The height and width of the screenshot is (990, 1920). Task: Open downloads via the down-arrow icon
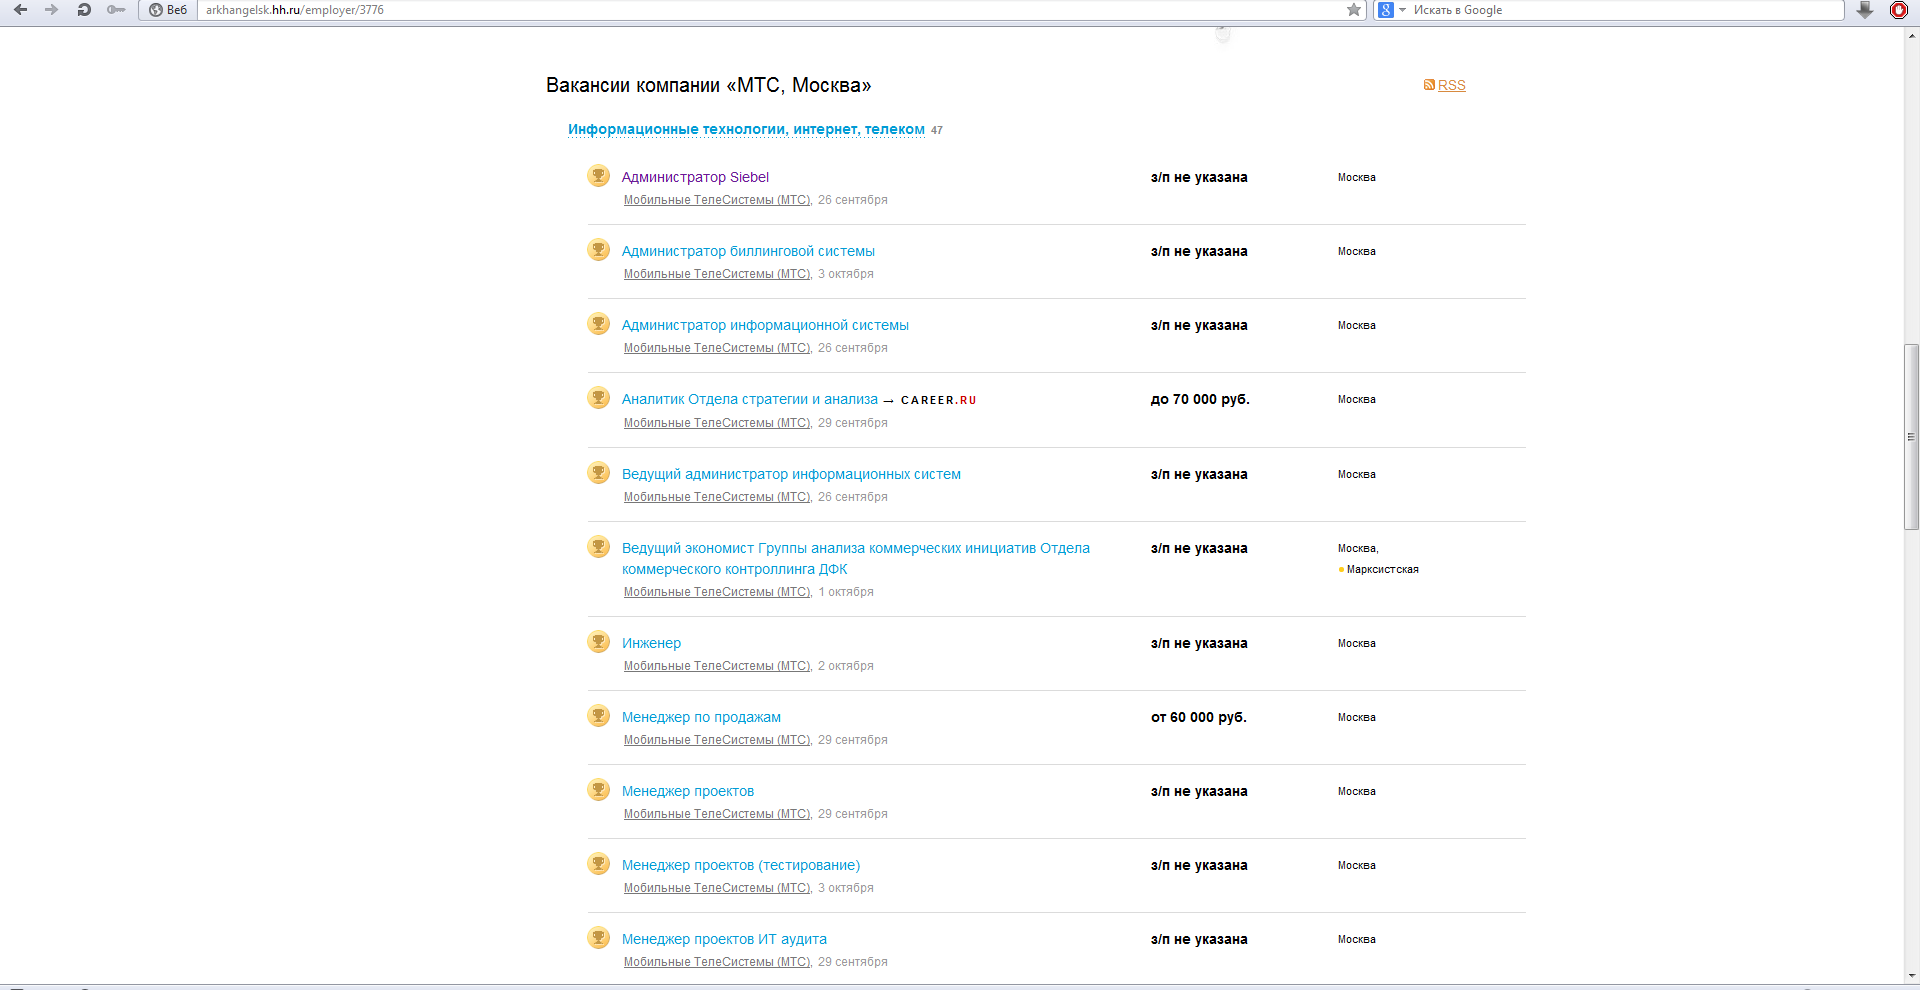coord(1865,10)
